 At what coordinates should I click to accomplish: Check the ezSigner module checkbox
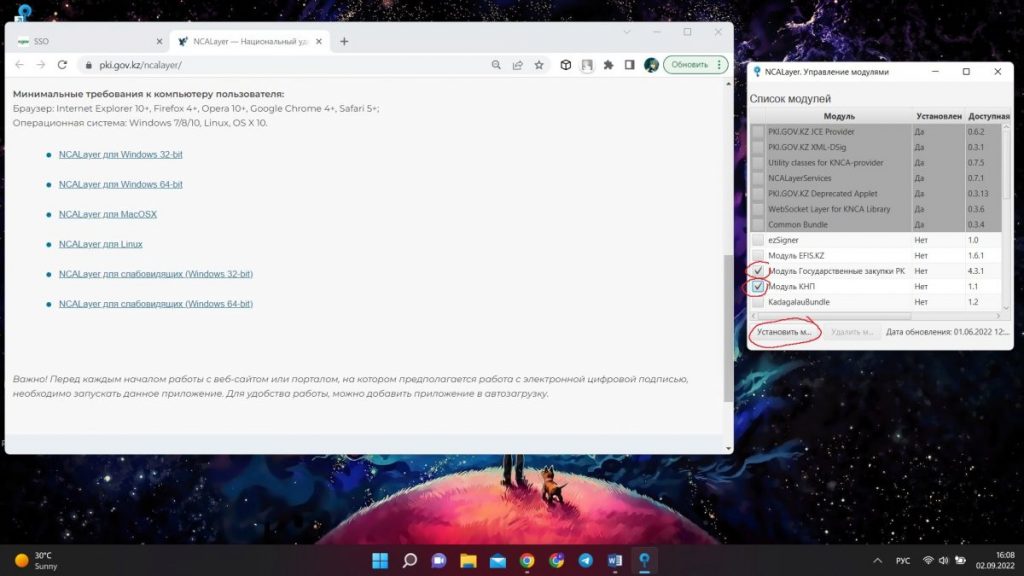758,240
